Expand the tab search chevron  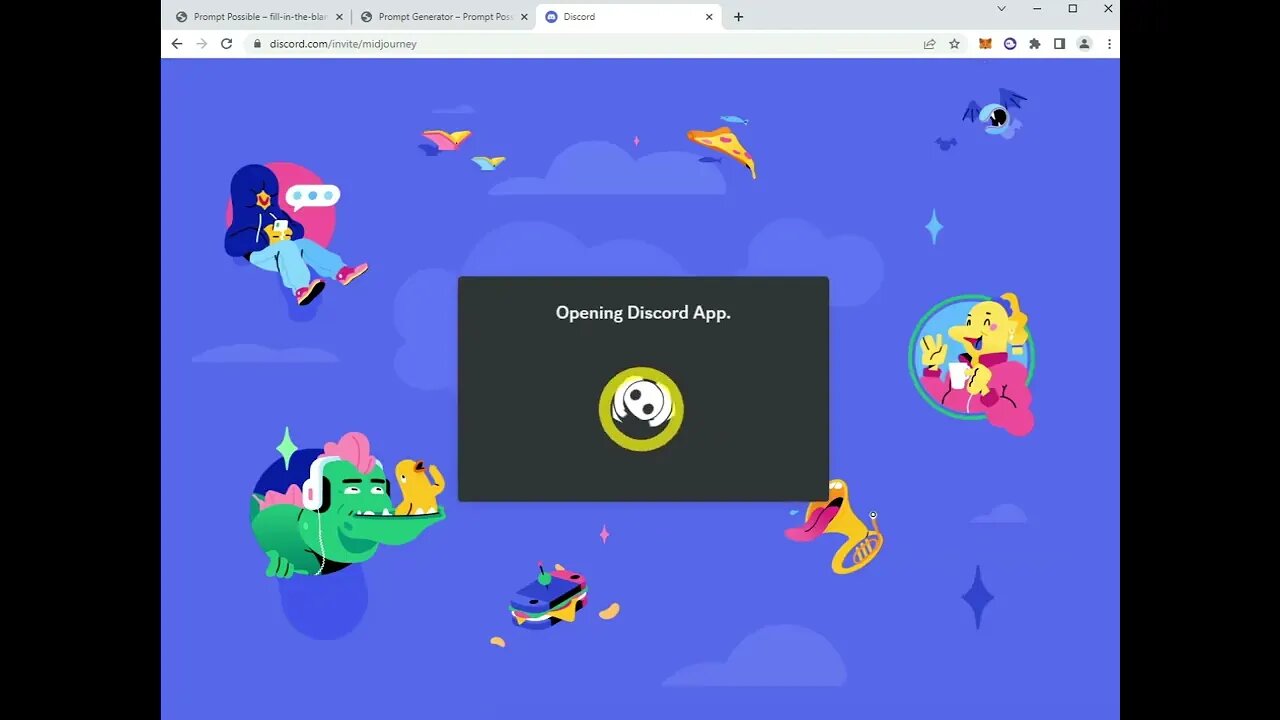[x=1001, y=9]
